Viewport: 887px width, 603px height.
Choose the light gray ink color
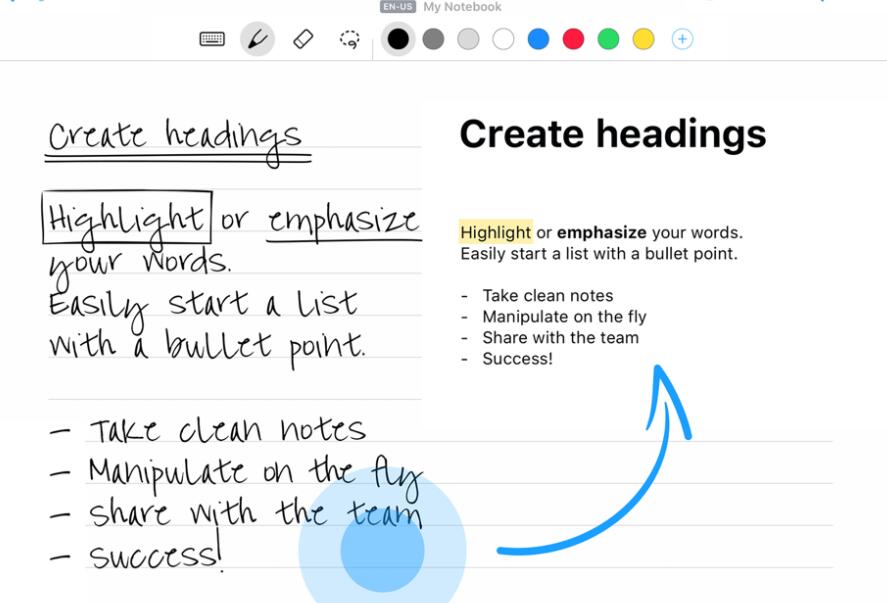point(468,39)
